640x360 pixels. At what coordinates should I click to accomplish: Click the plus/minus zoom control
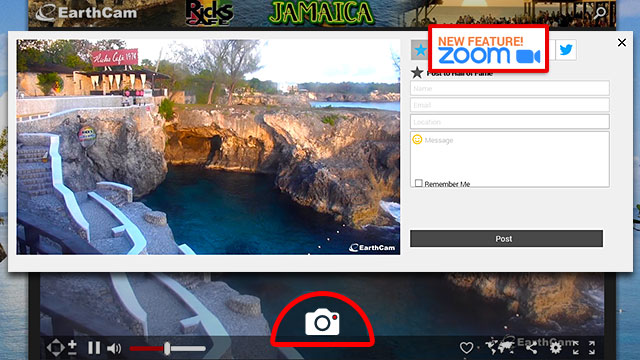pos(72,347)
